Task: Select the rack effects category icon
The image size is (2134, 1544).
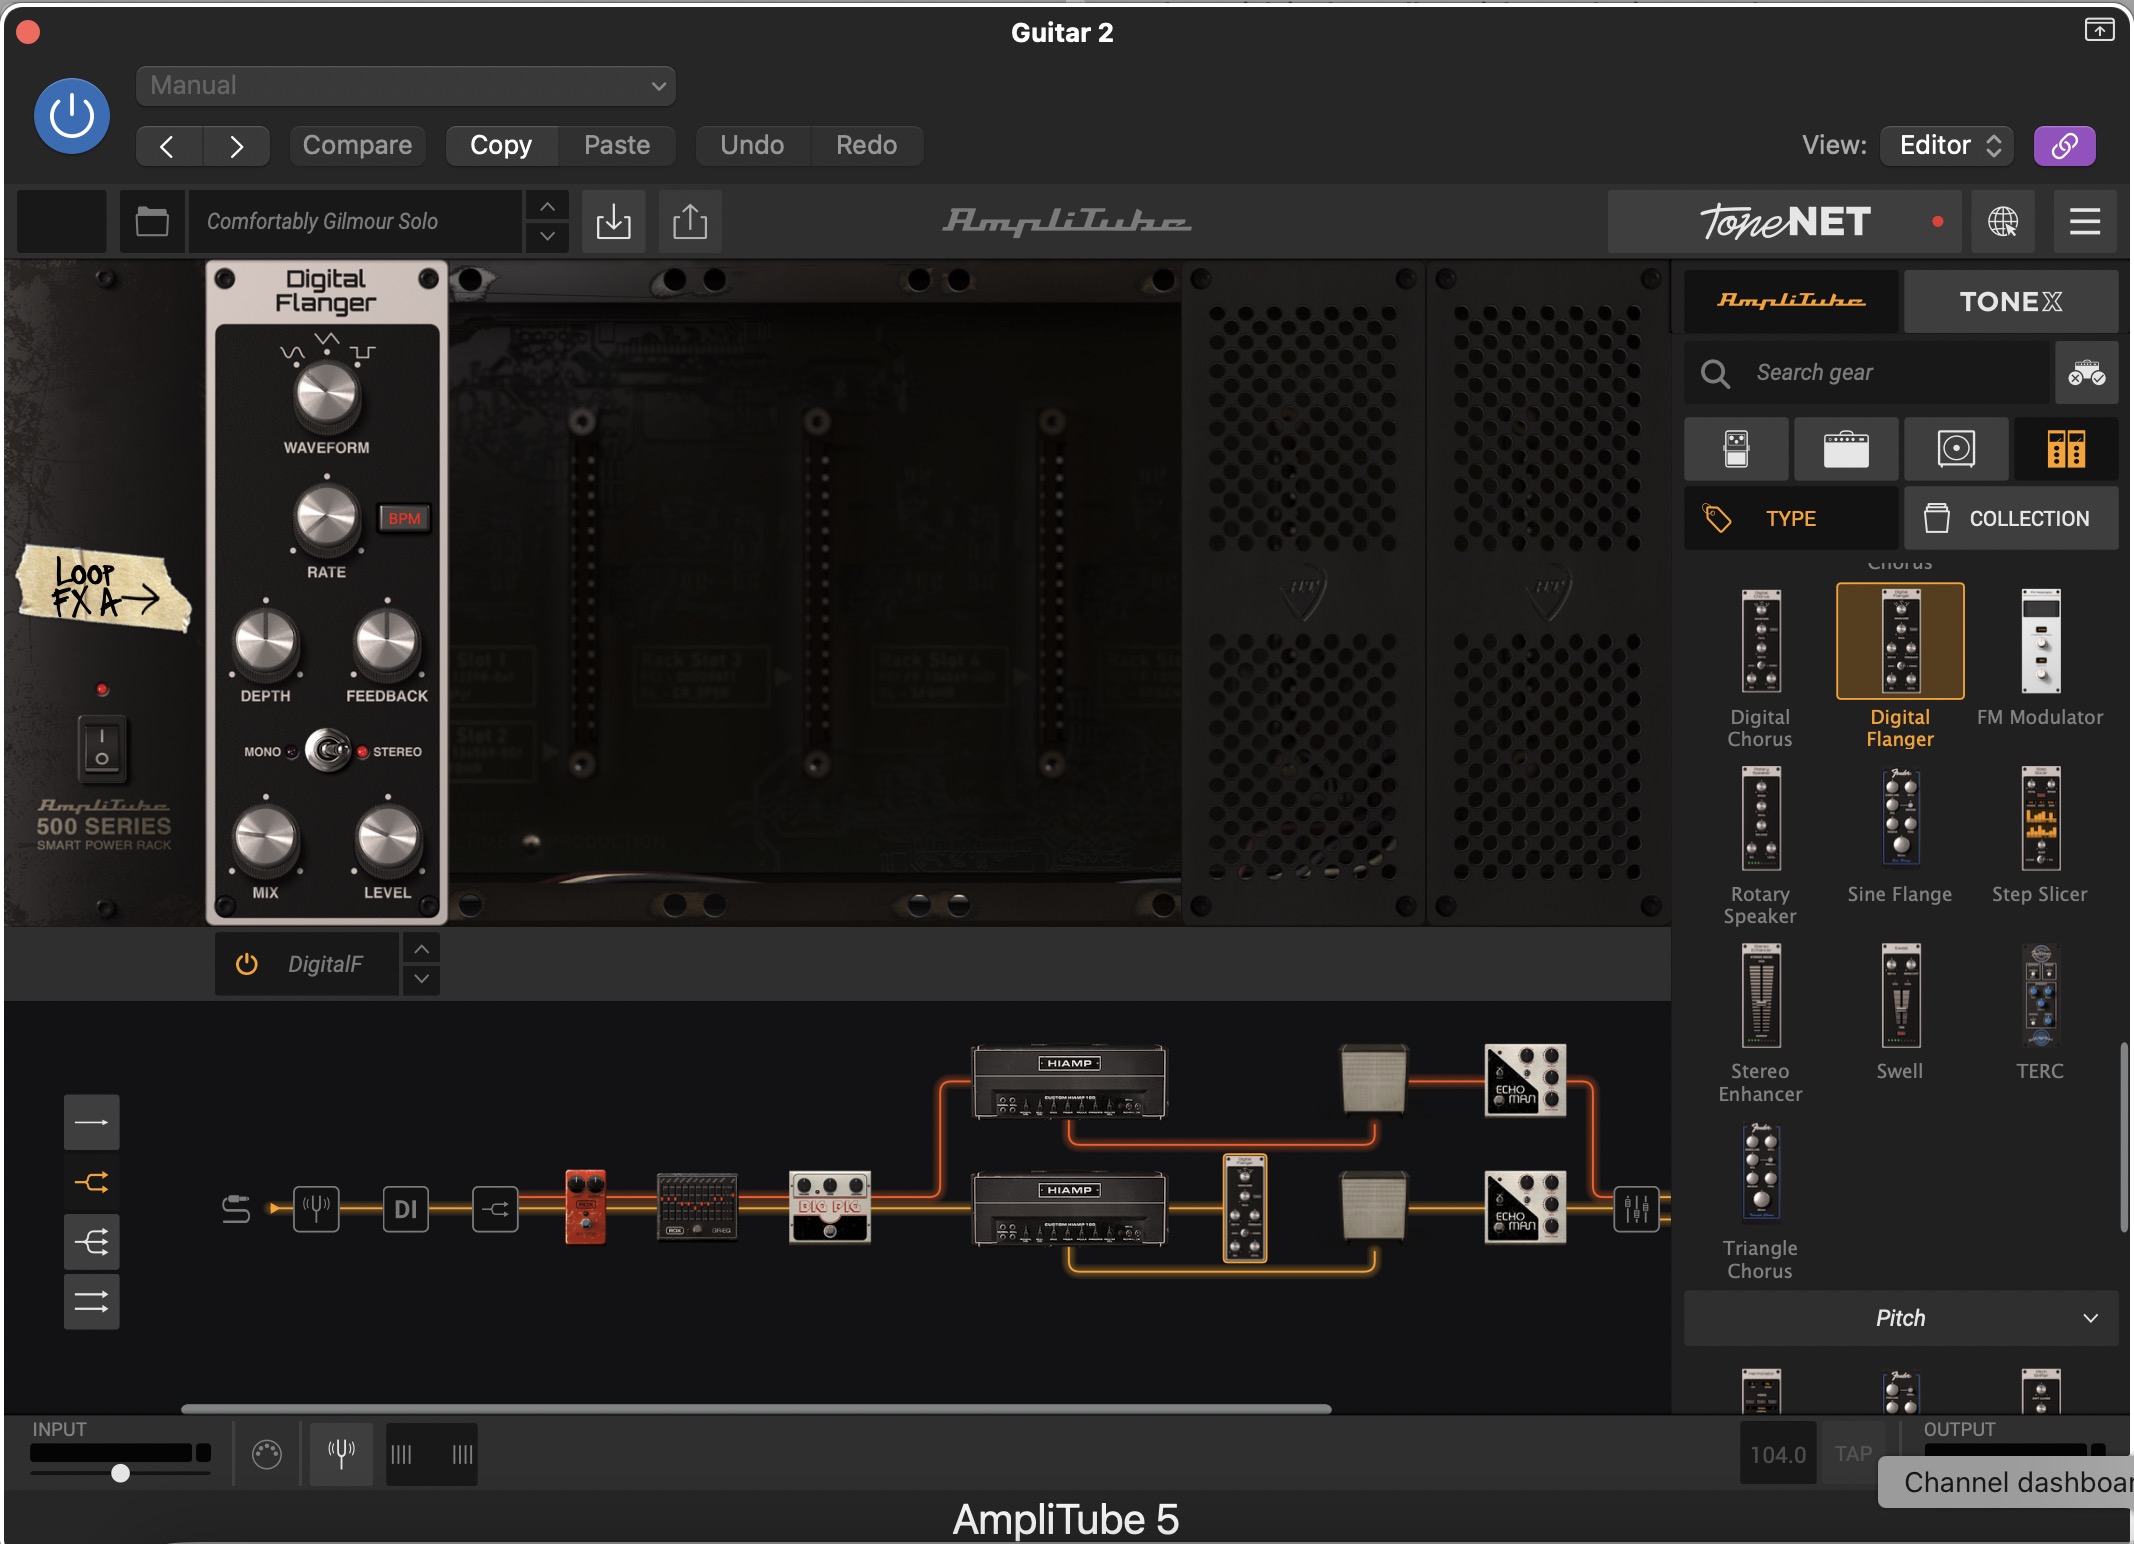Action: click(2066, 449)
